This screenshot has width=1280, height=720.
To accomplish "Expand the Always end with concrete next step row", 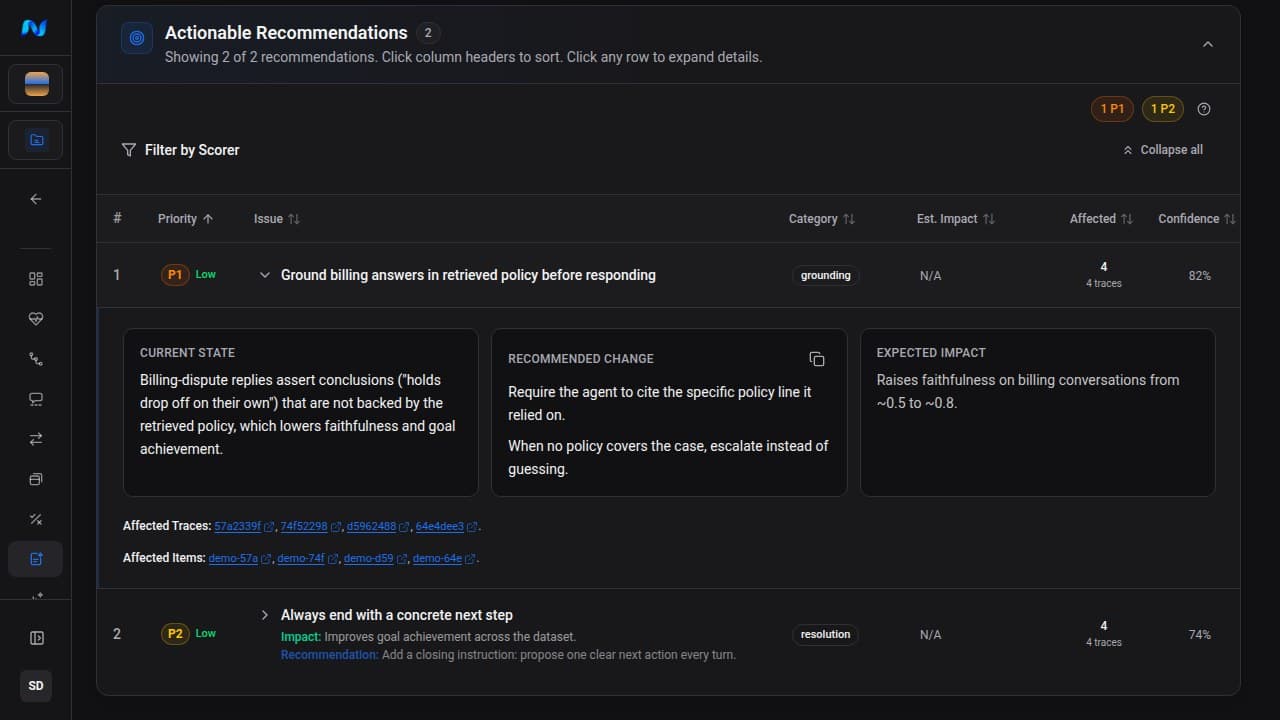I will [265, 615].
